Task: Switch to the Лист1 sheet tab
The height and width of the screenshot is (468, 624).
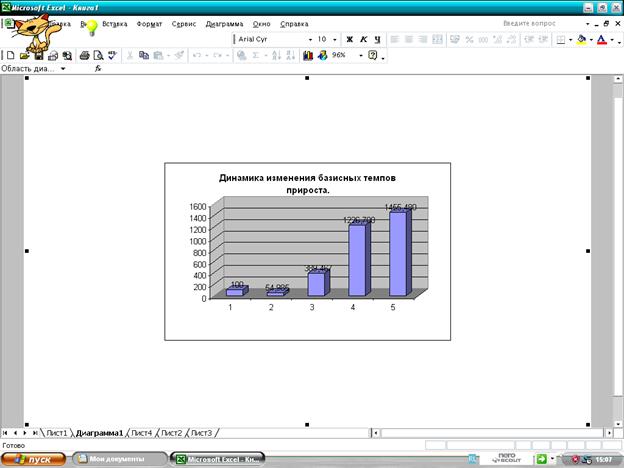Action: [x=56, y=433]
